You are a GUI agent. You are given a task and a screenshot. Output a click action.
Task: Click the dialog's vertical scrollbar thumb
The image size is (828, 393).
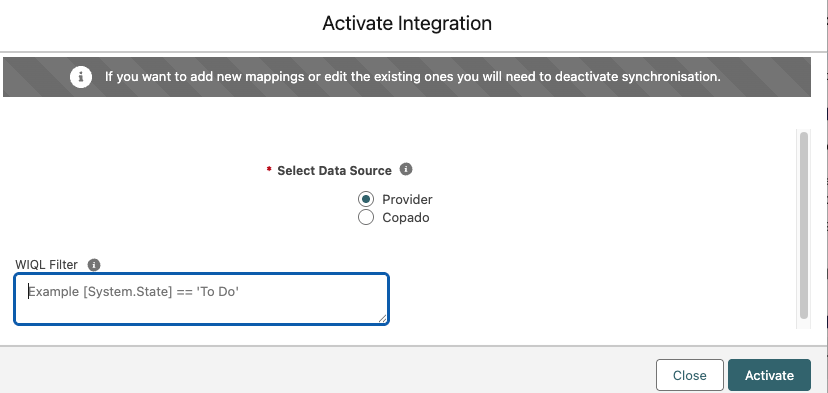(x=804, y=226)
